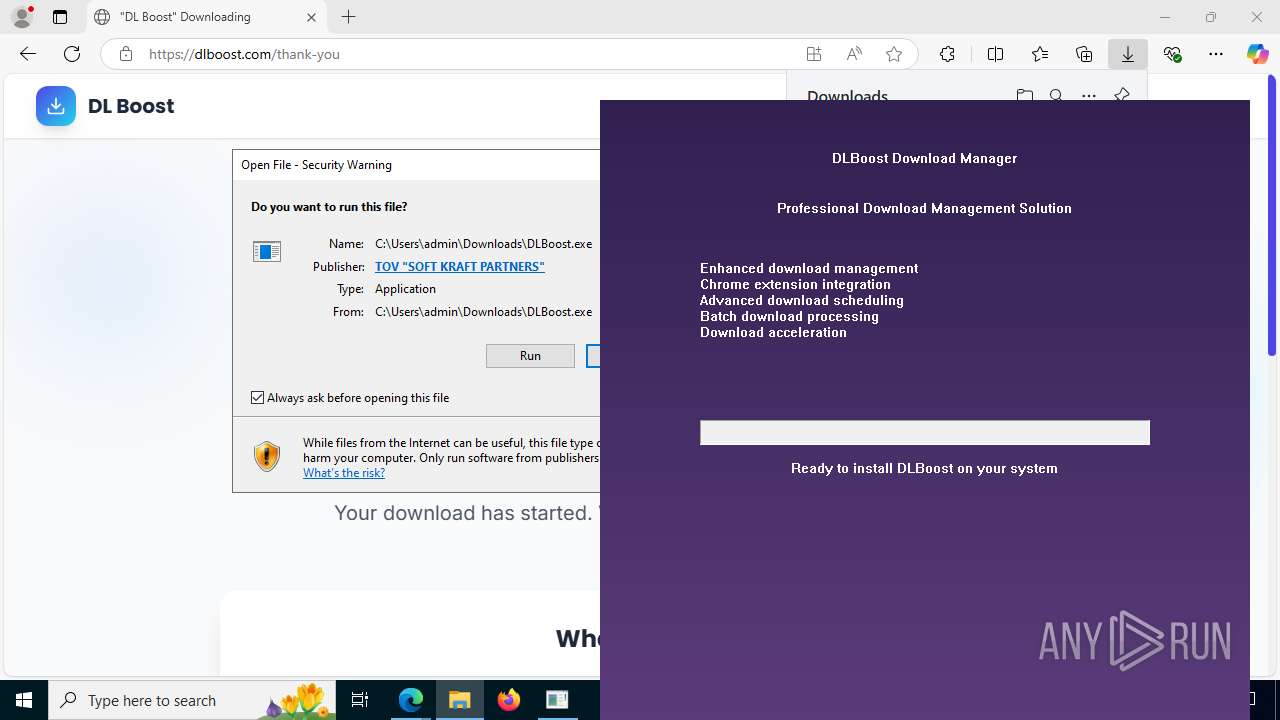
Task: Open the What's the risk? link
Action: click(344, 473)
